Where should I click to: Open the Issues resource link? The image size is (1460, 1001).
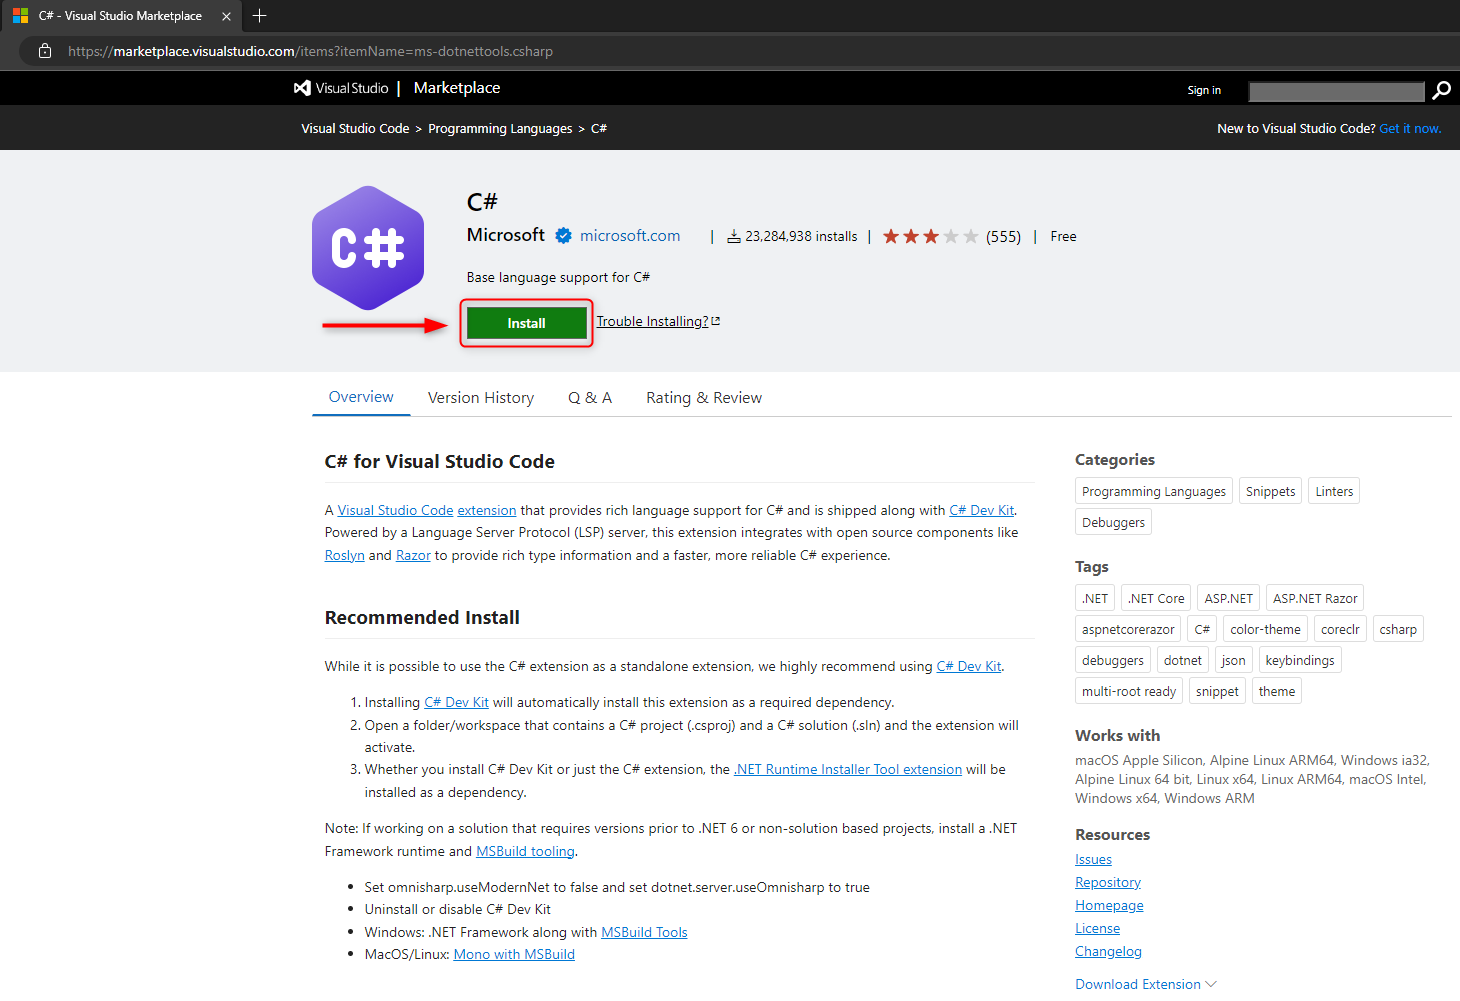(x=1093, y=859)
